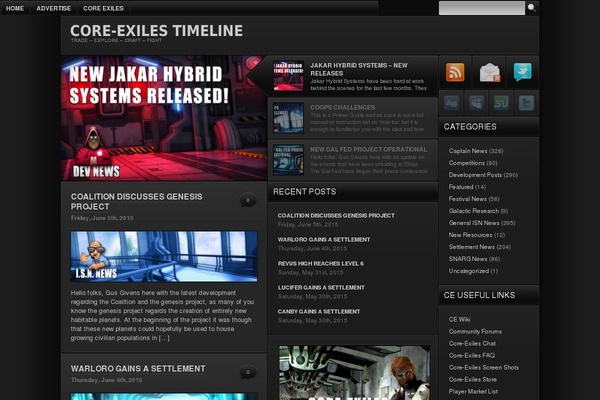Open the Captain News category
600x400 pixels.
[x=468, y=151]
